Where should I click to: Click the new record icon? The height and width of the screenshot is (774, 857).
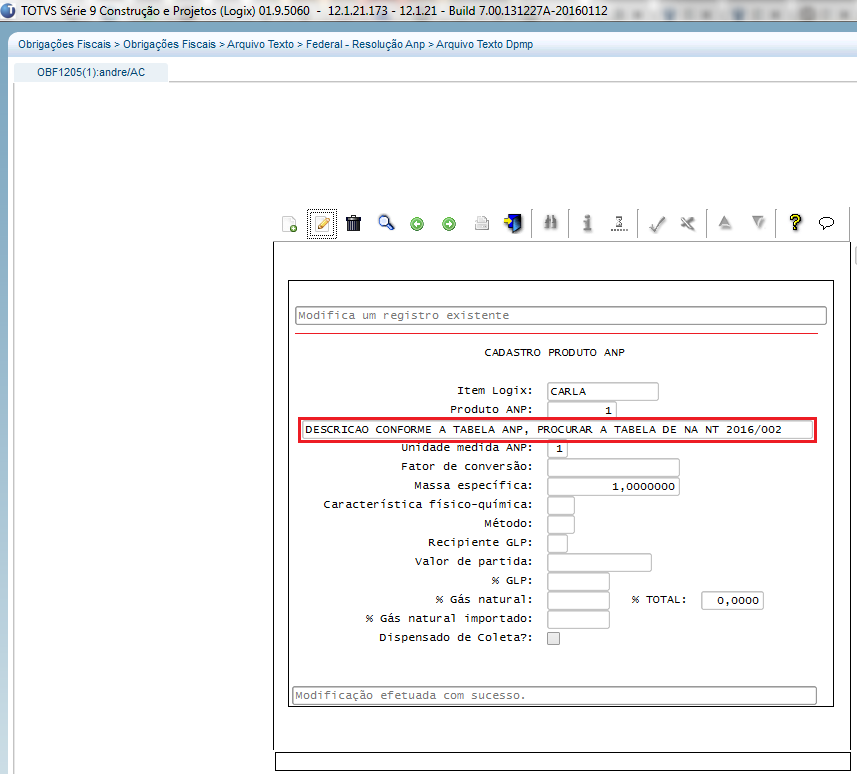[290, 224]
